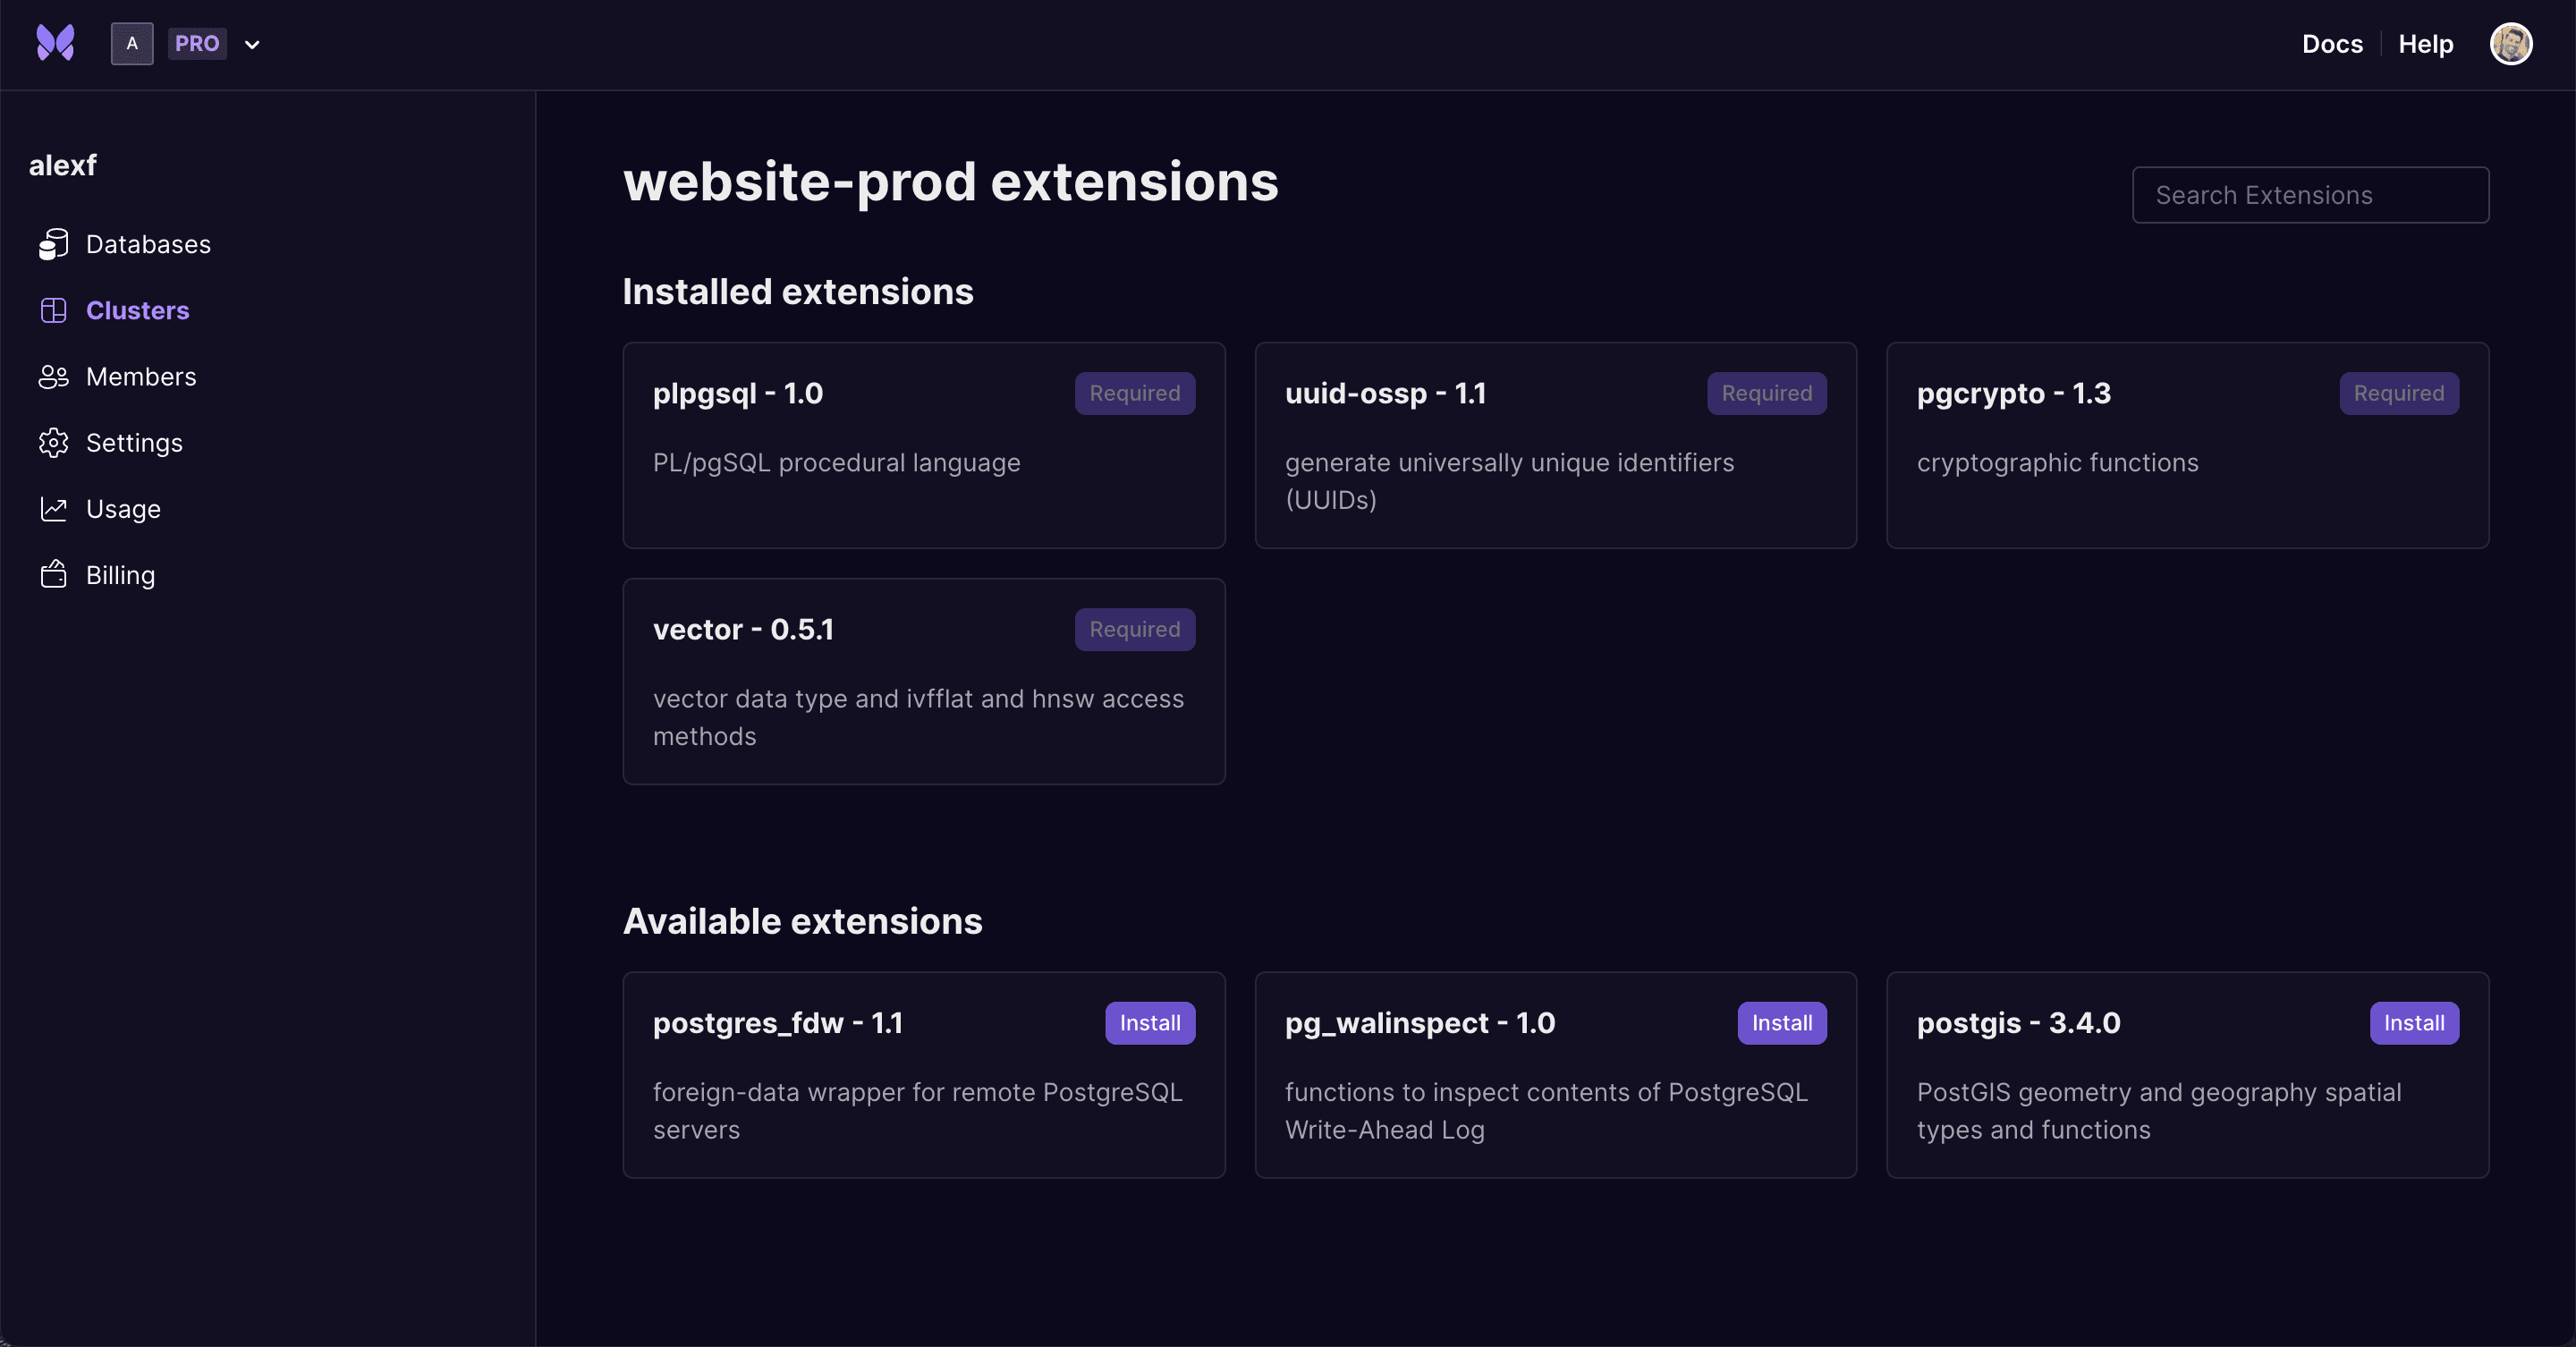The width and height of the screenshot is (2576, 1347).
Task: Click Install button for postgres_fdw 1.1
Action: 1148,1021
